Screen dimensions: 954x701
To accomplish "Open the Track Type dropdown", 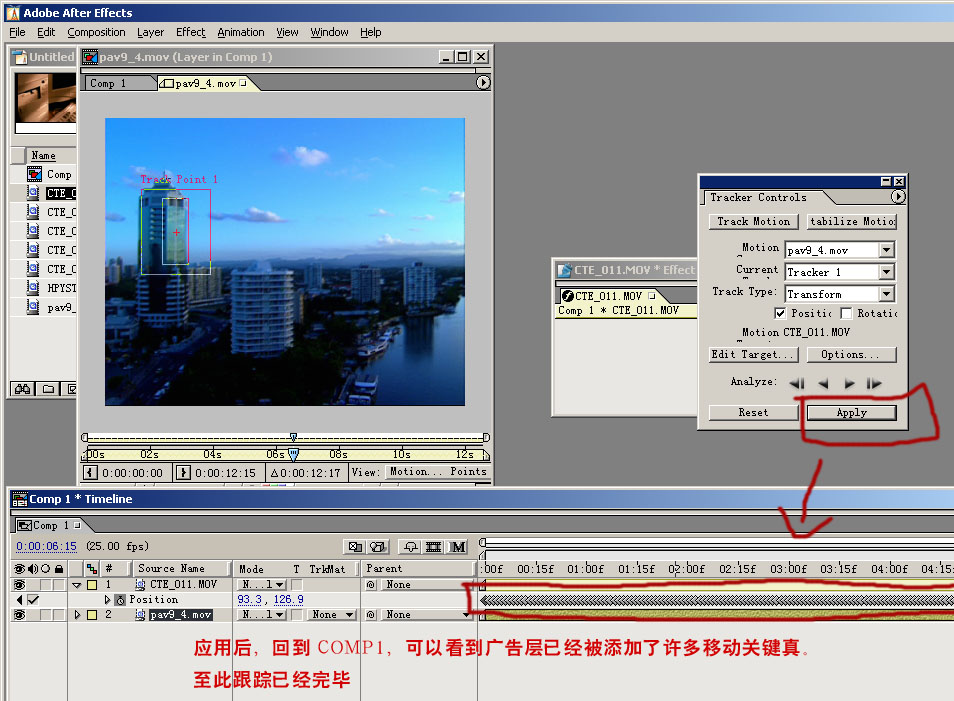I will [886, 294].
